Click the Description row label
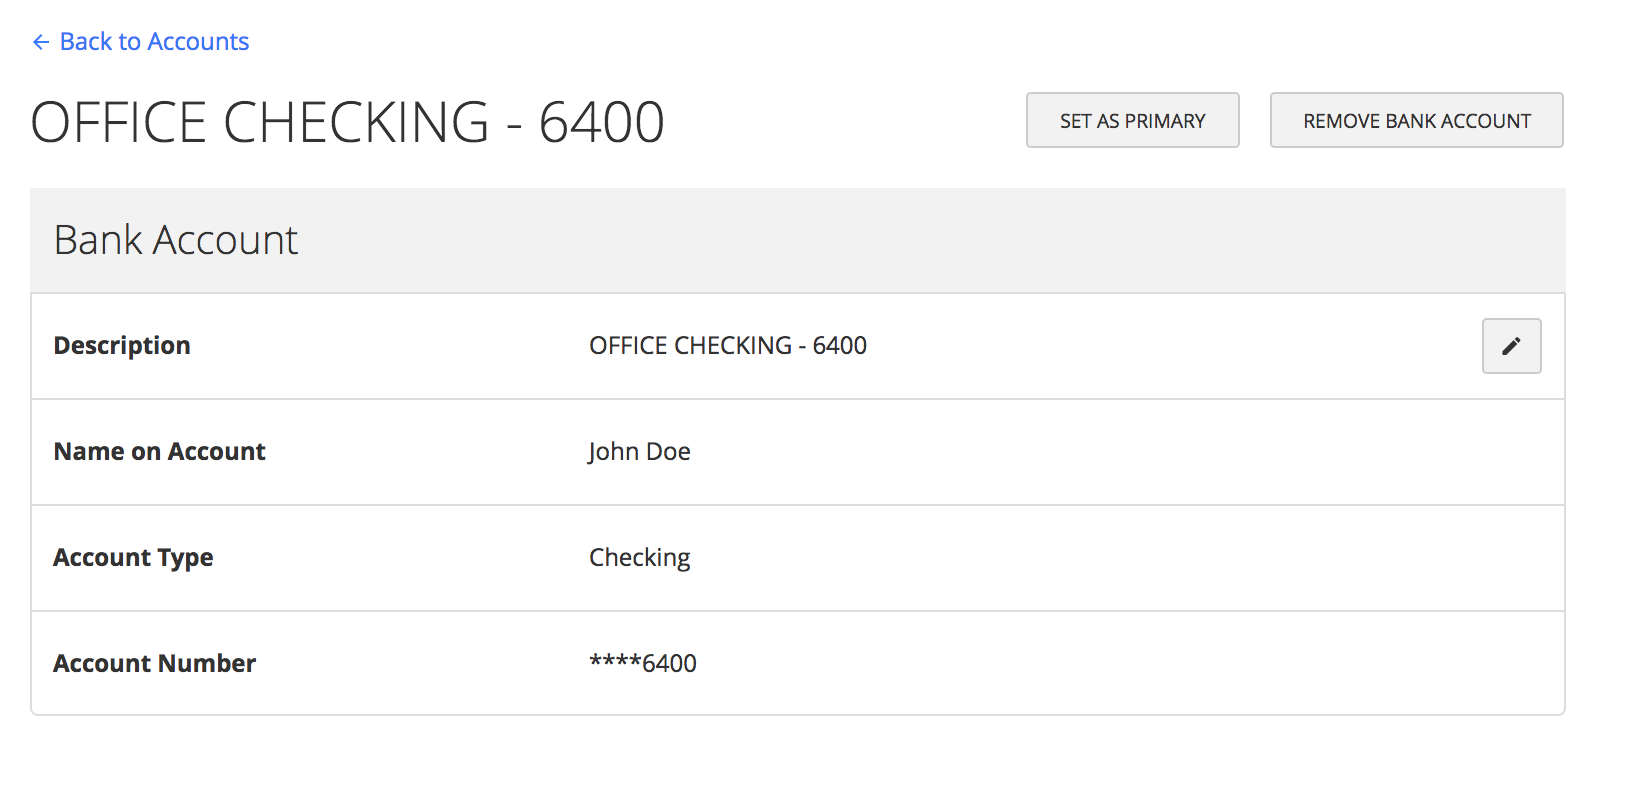Image resolution: width=1652 pixels, height=804 pixels. point(122,346)
